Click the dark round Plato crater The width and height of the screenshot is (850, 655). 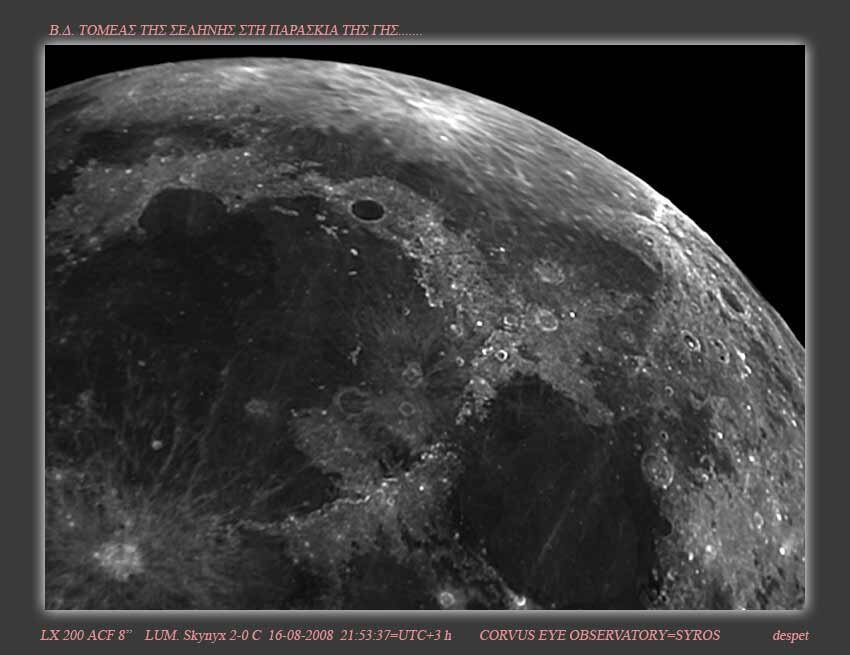point(367,209)
